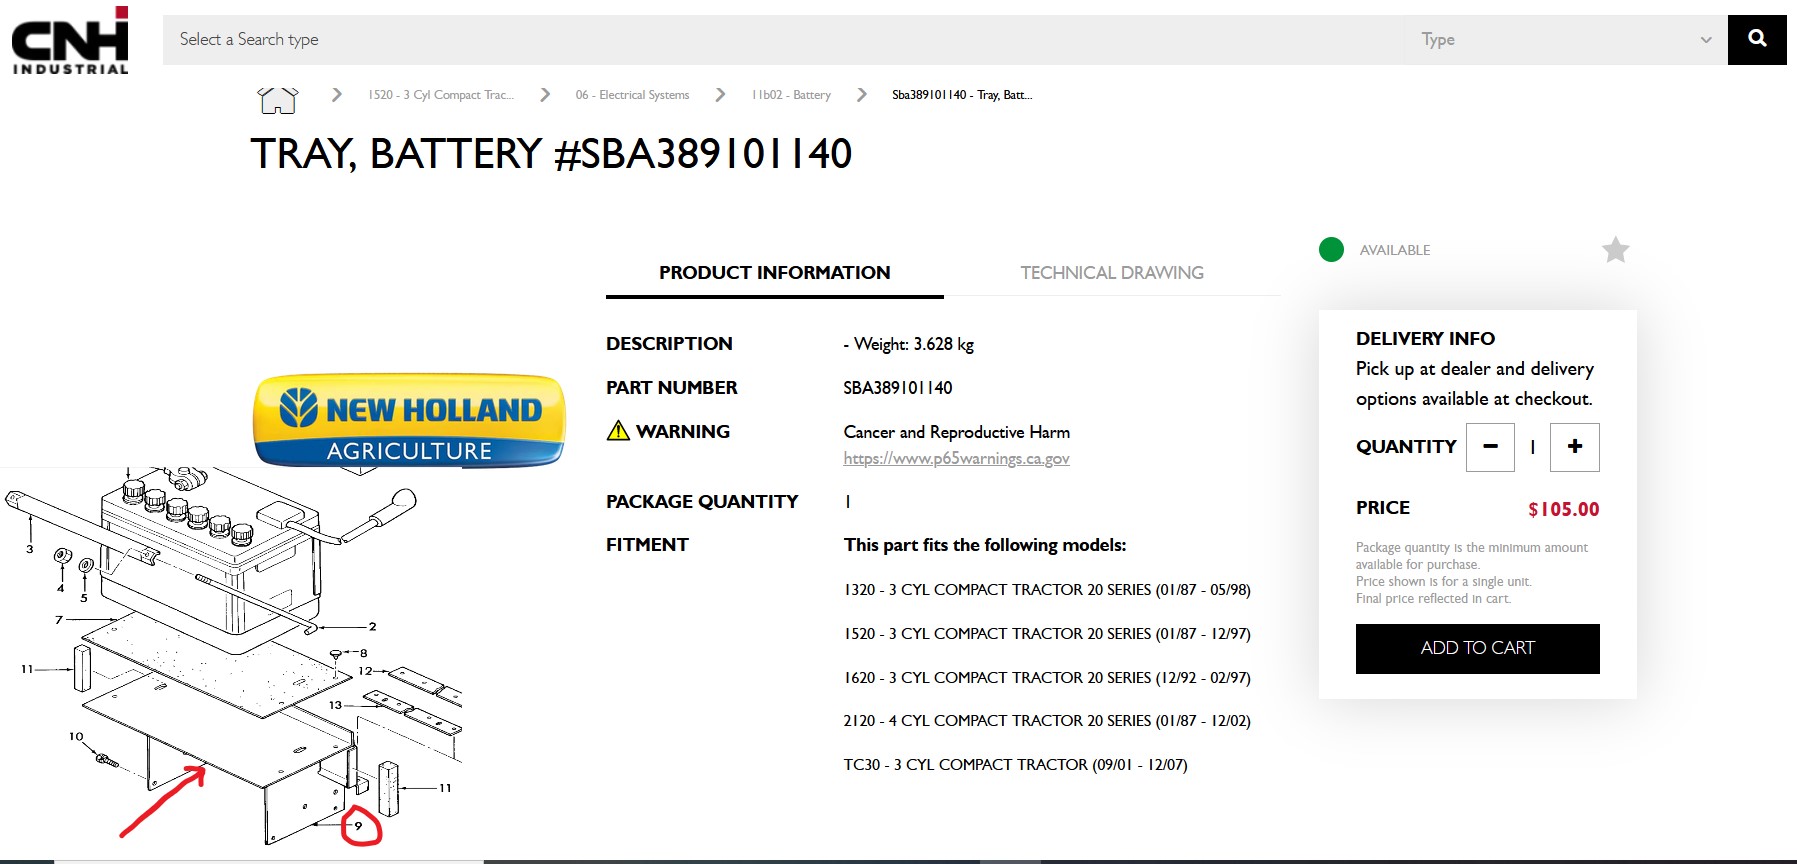The image size is (1797, 864).
Task: Click the Delivery Info heading
Action: [1425, 339]
